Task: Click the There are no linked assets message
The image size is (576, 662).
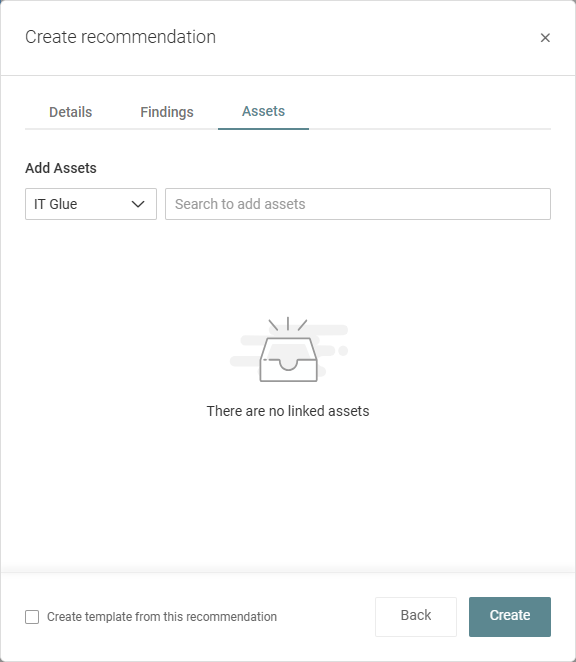Action: point(288,411)
